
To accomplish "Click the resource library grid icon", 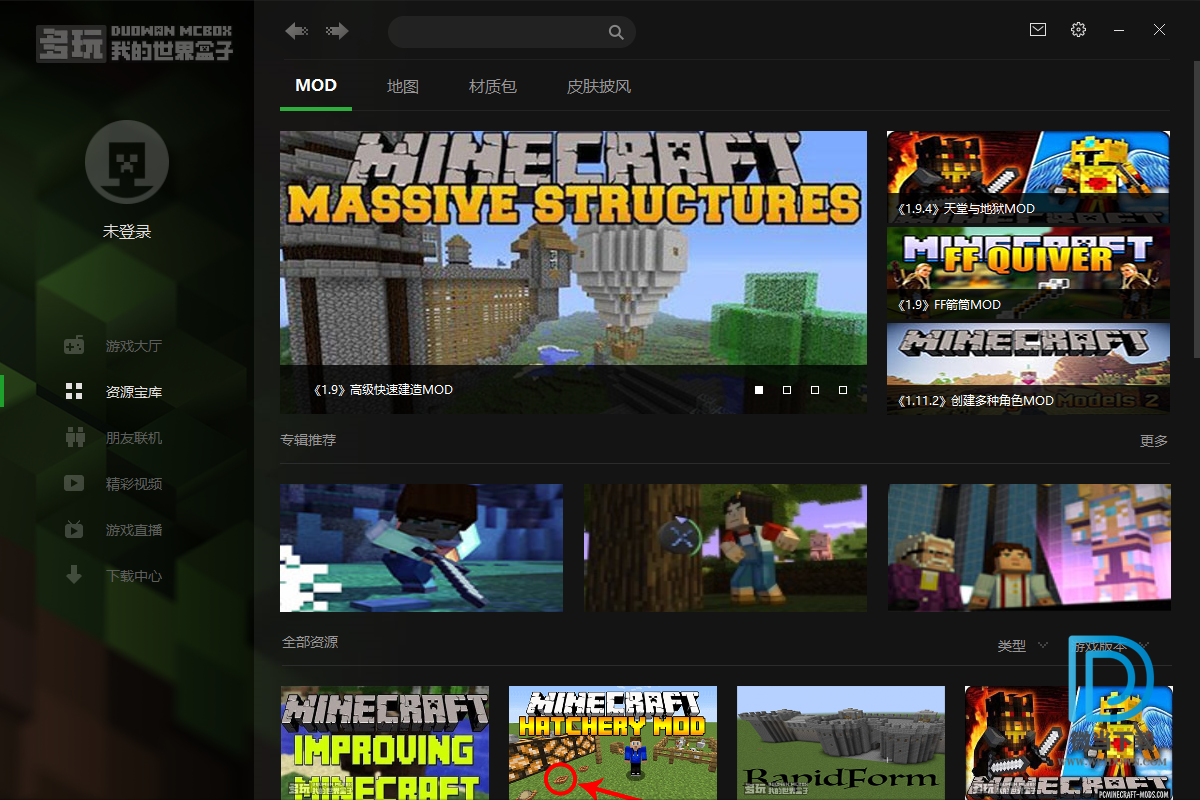I will pyautogui.click(x=74, y=391).
